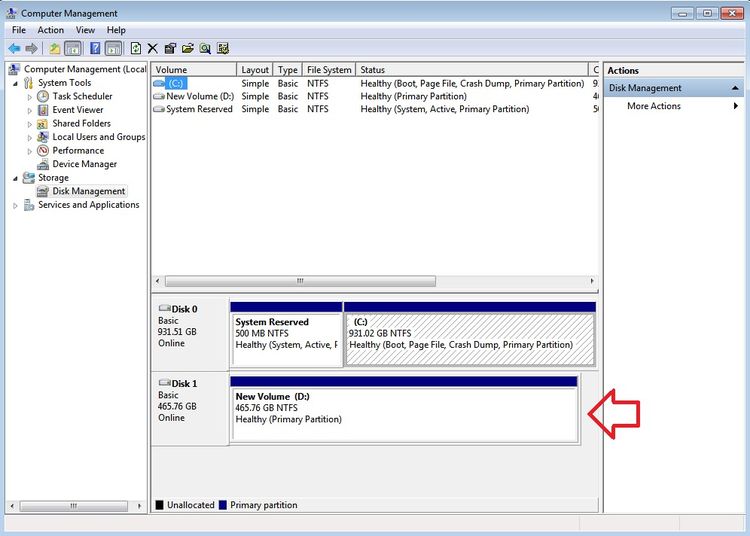Expand the Task Scheduler tree node
Viewport: 750px width, 536px height.
30,97
